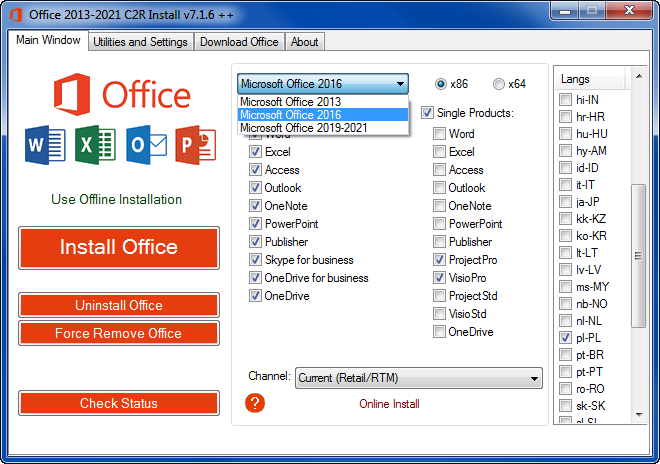Check Word under Single Products
This screenshot has height=464, width=660.
click(439, 134)
